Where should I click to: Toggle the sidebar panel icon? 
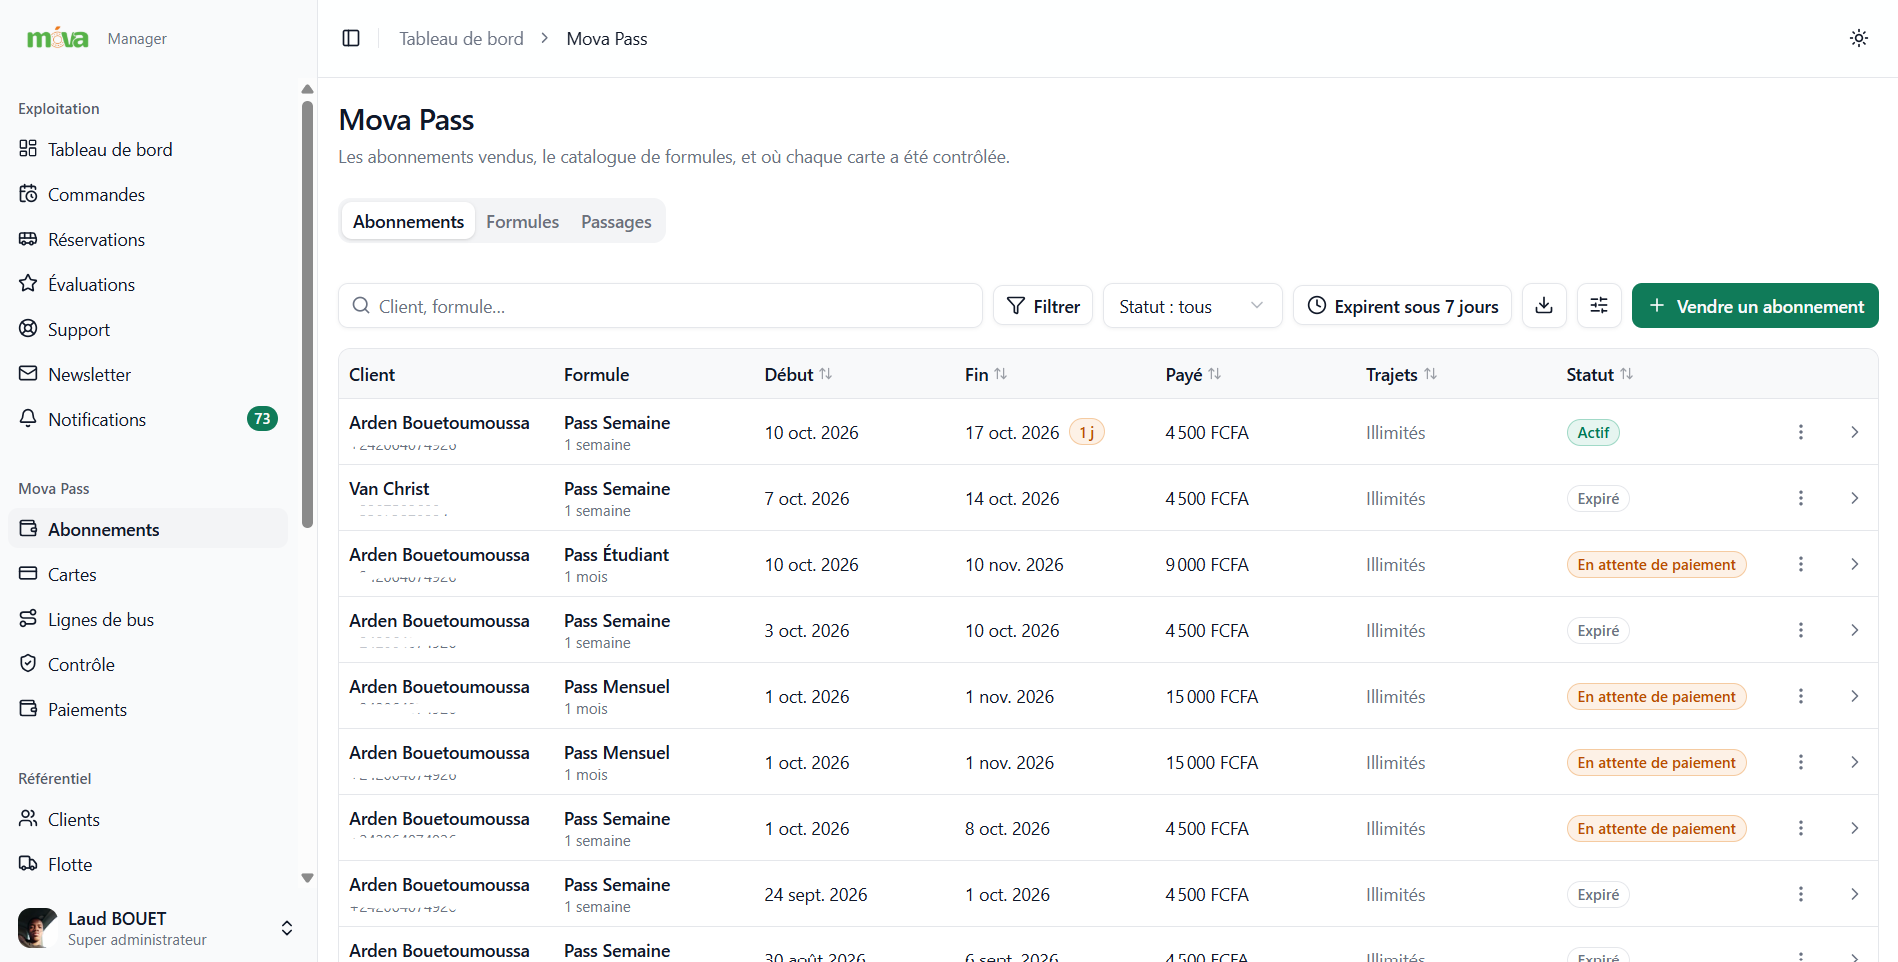tap(351, 38)
